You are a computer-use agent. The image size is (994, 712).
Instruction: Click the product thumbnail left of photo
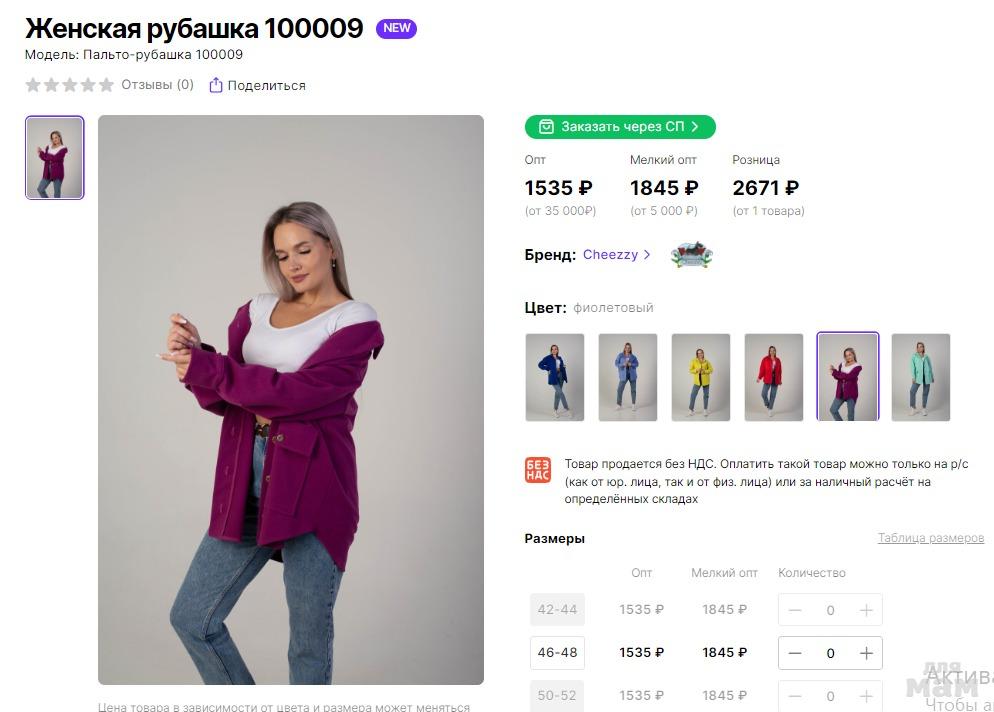55,158
